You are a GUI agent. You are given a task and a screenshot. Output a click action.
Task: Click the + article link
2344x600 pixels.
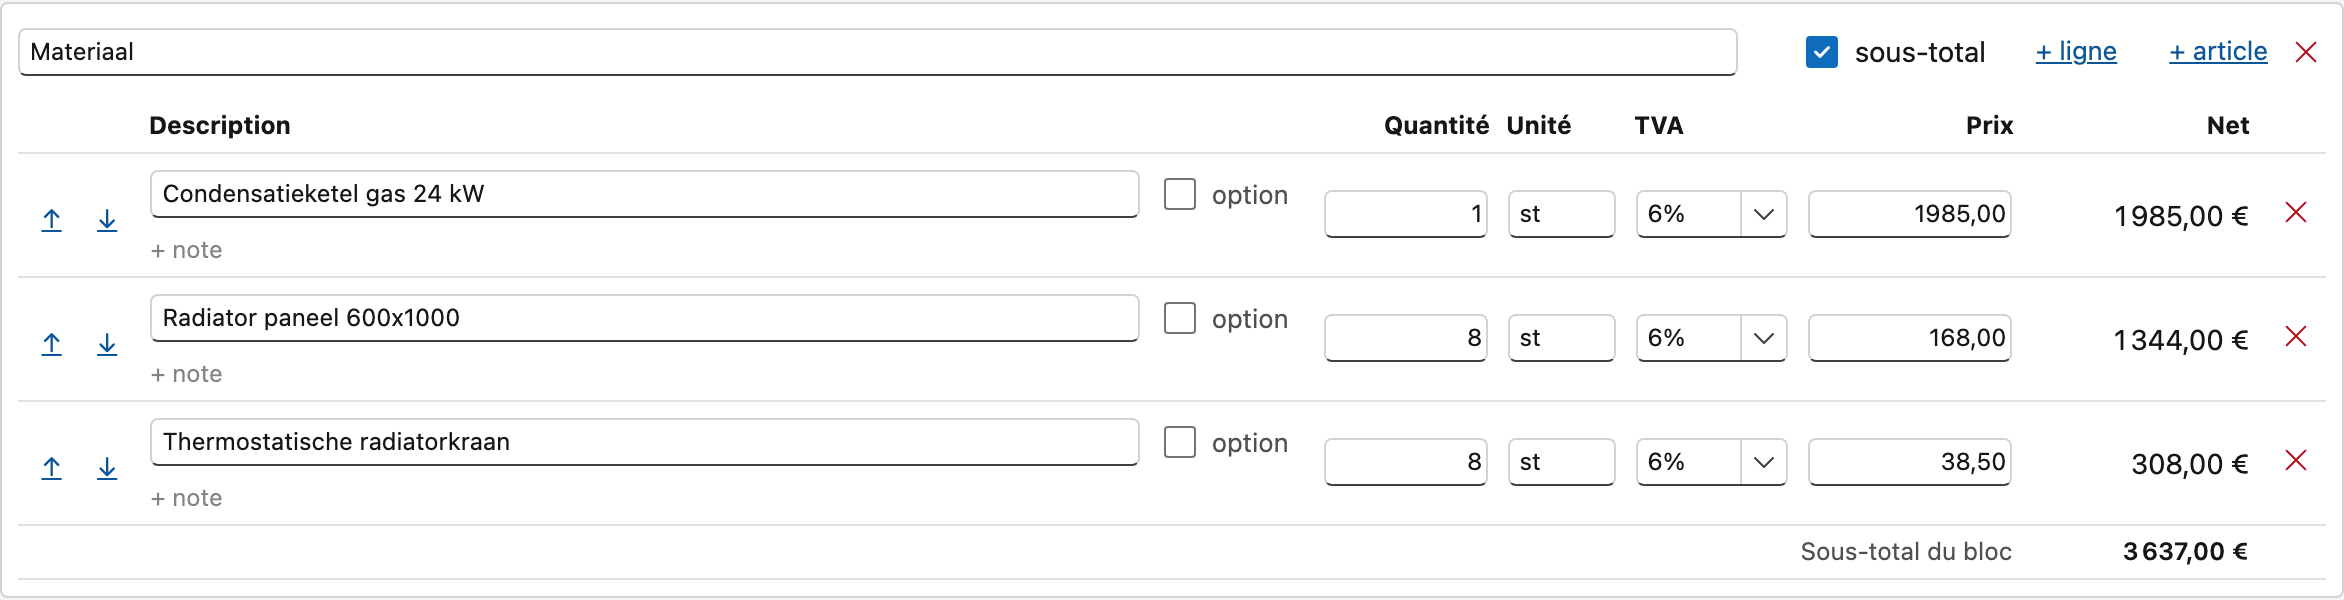point(2218,52)
